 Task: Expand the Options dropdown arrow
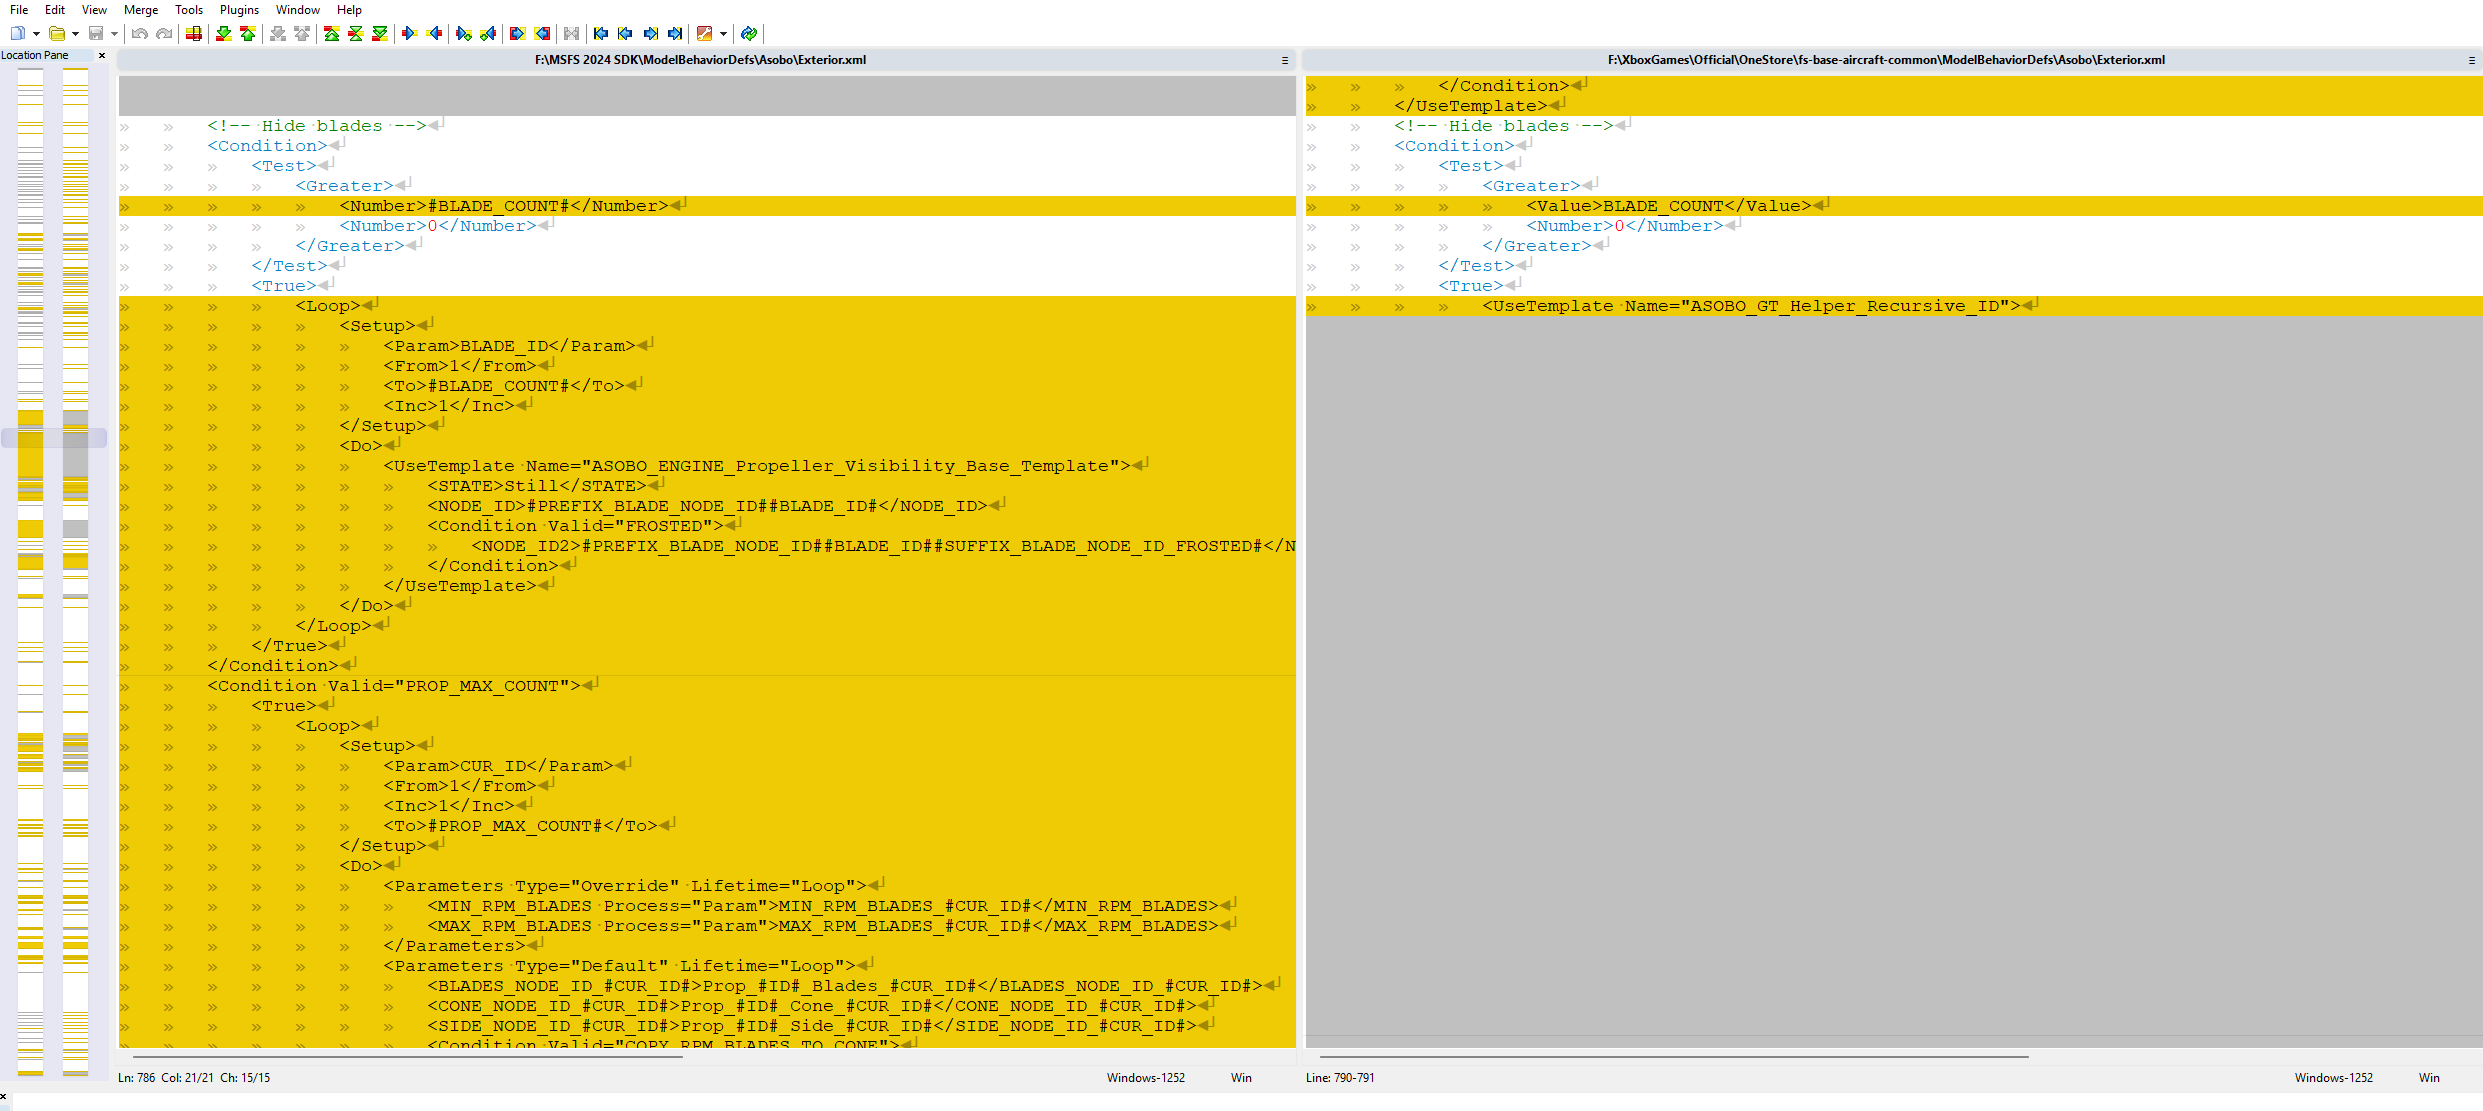click(x=723, y=34)
